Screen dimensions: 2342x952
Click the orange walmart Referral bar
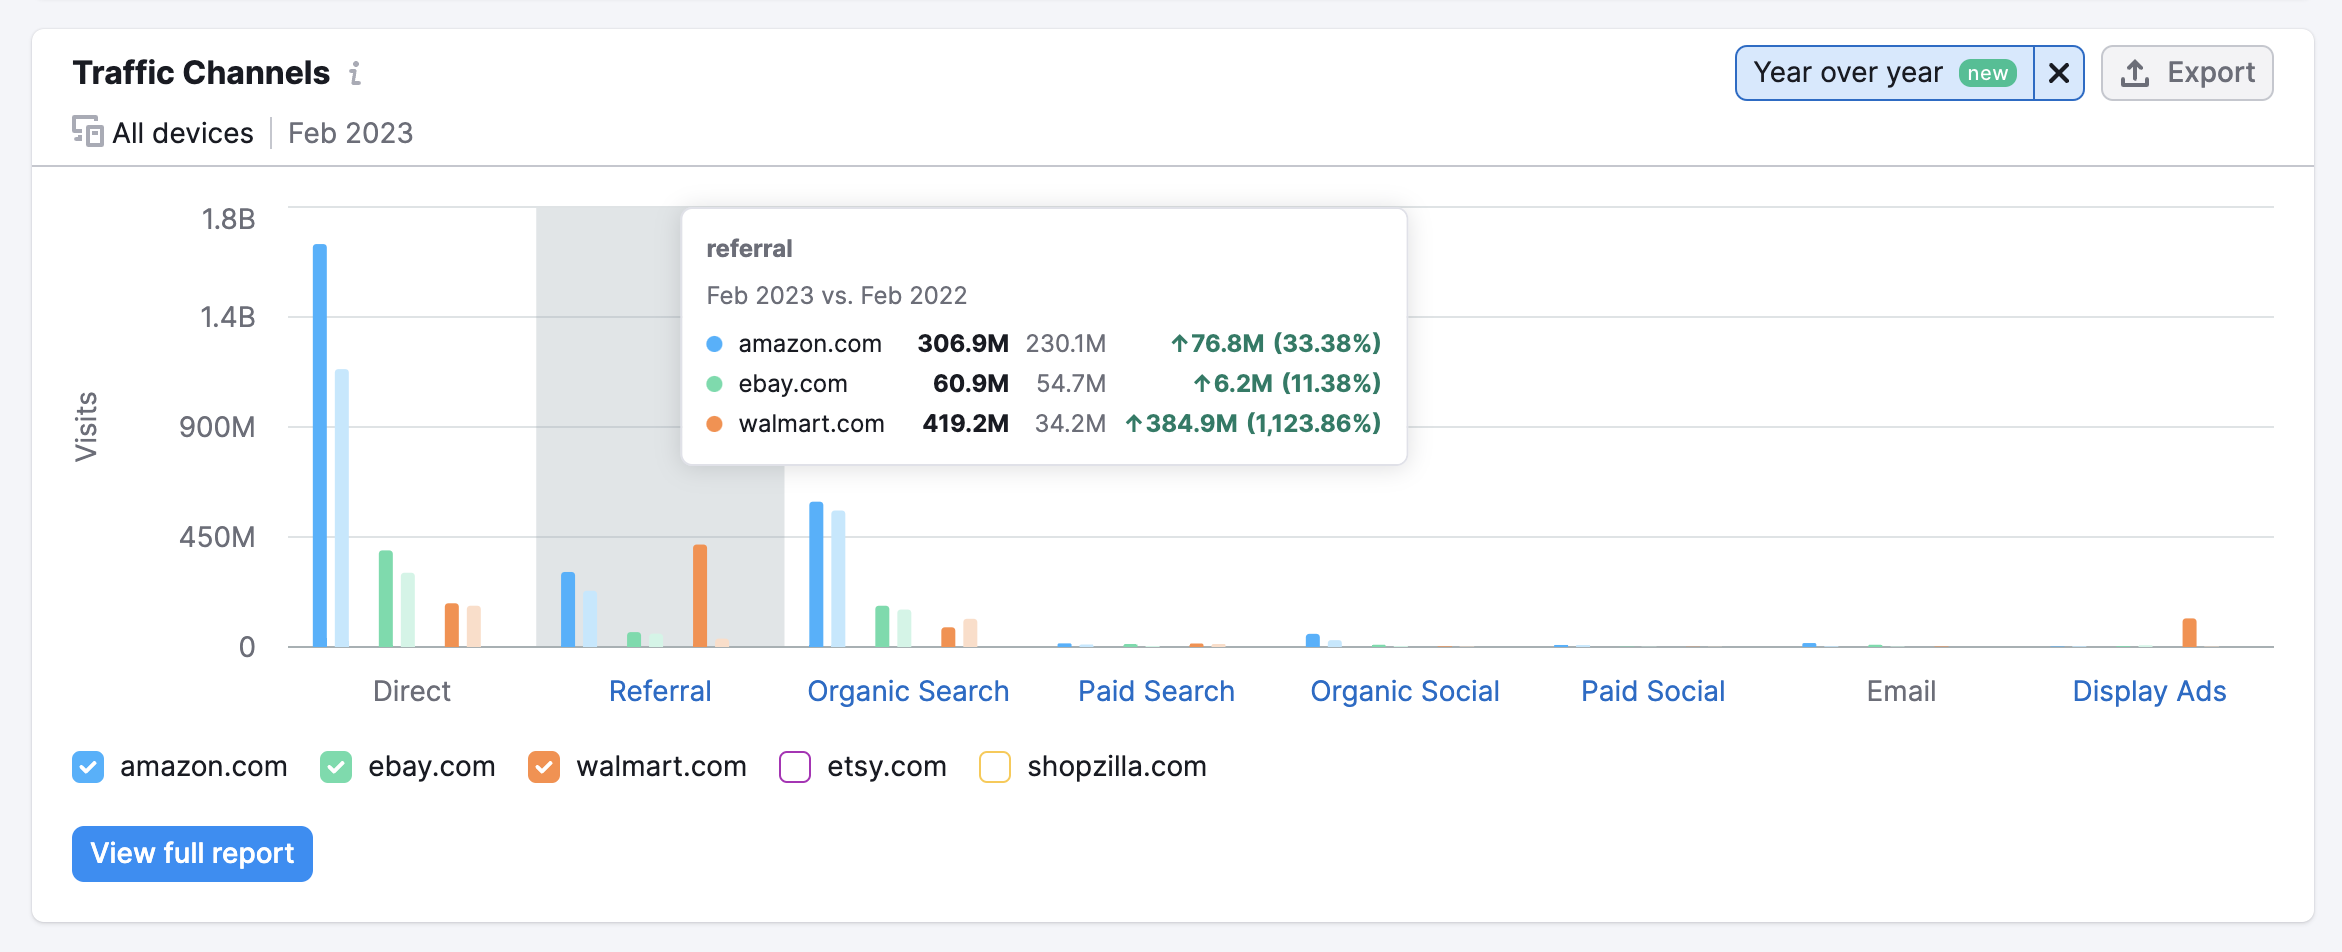700,596
